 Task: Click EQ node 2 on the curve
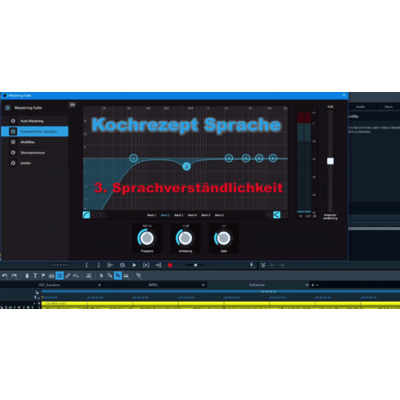tap(187, 166)
